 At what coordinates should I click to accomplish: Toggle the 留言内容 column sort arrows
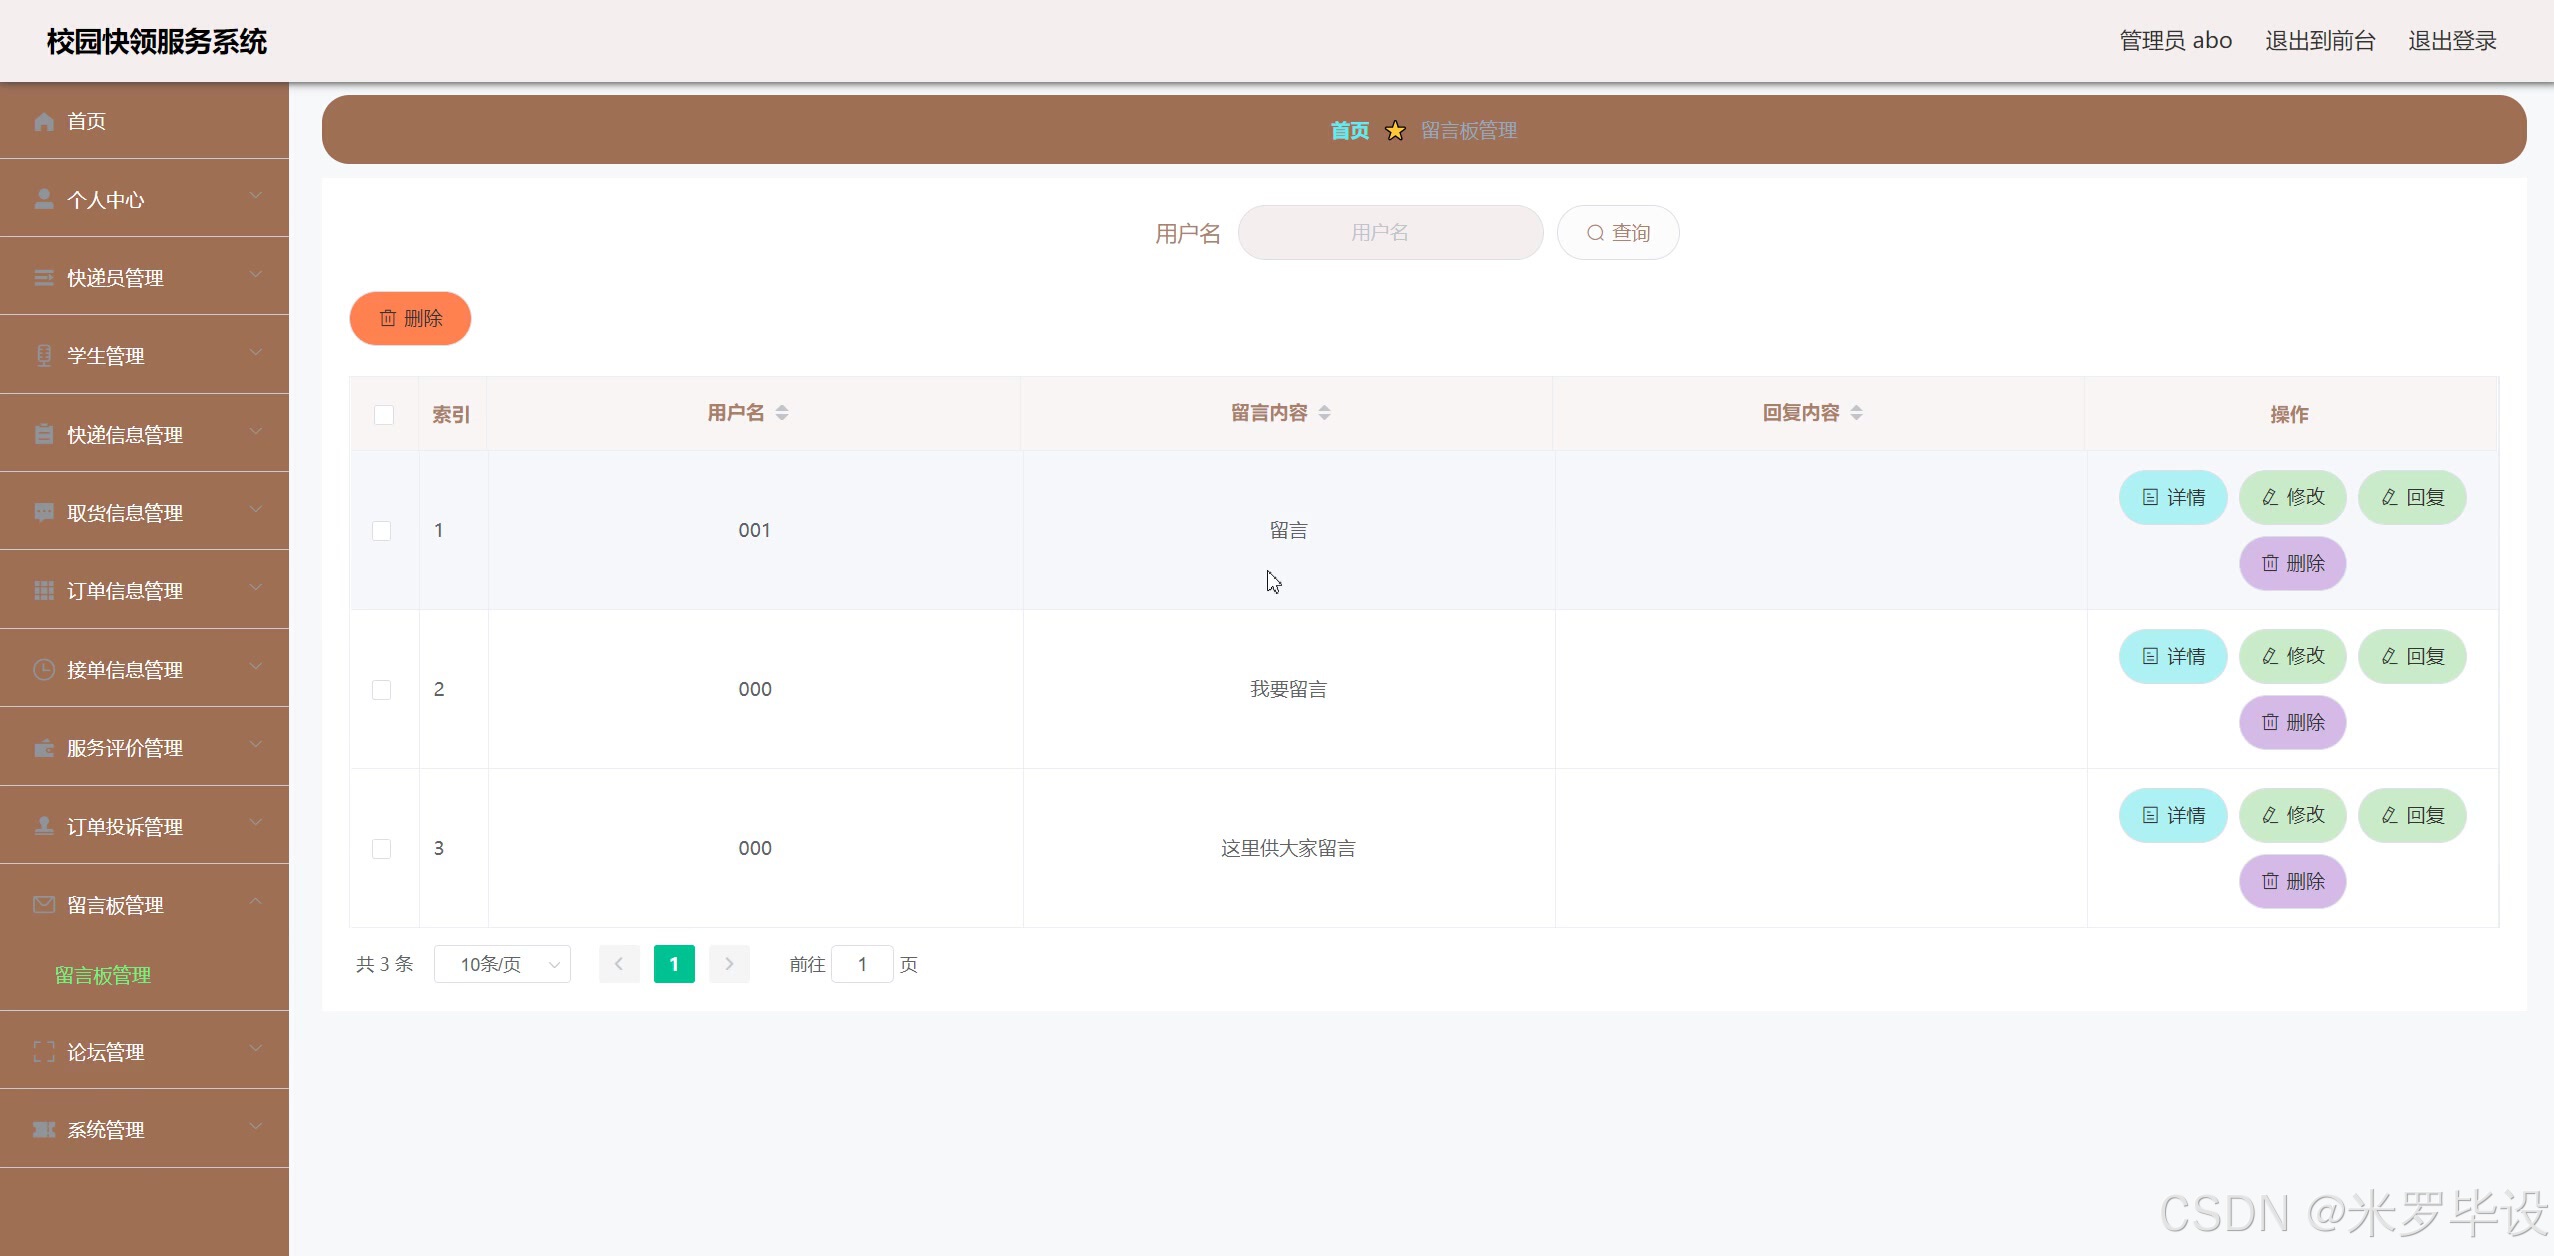[x=1324, y=412]
